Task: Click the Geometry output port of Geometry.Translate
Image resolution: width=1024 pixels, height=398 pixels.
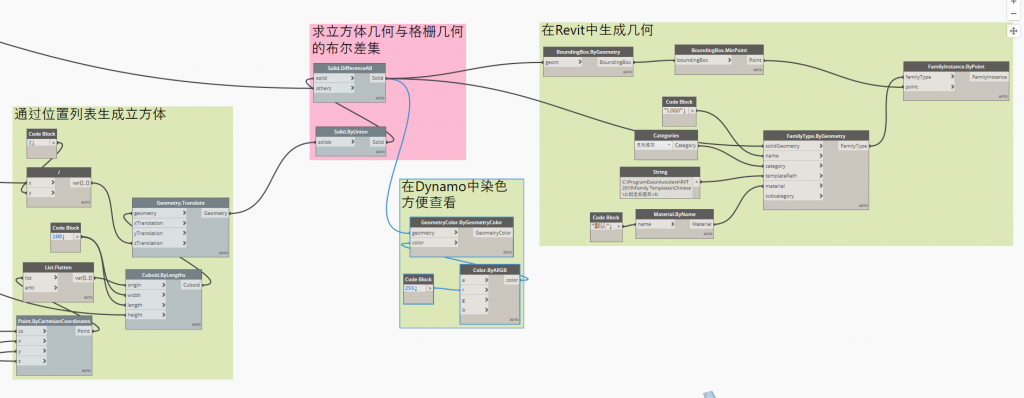Action: point(216,213)
